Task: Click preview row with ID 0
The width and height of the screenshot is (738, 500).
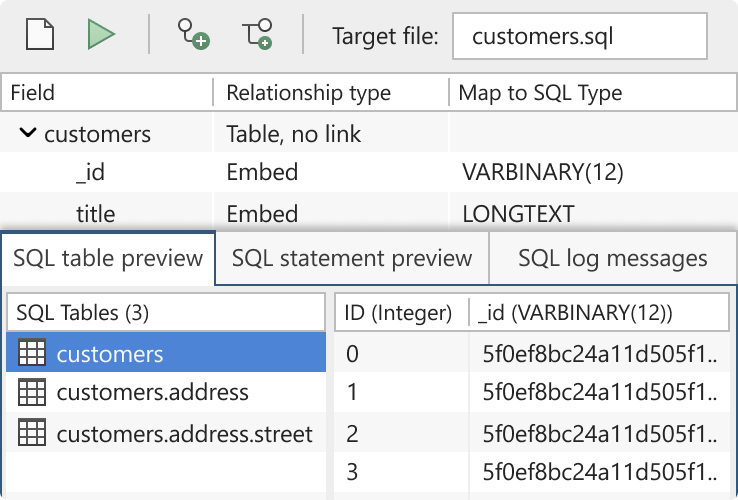Action: pyautogui.click(x=532, y=353)
